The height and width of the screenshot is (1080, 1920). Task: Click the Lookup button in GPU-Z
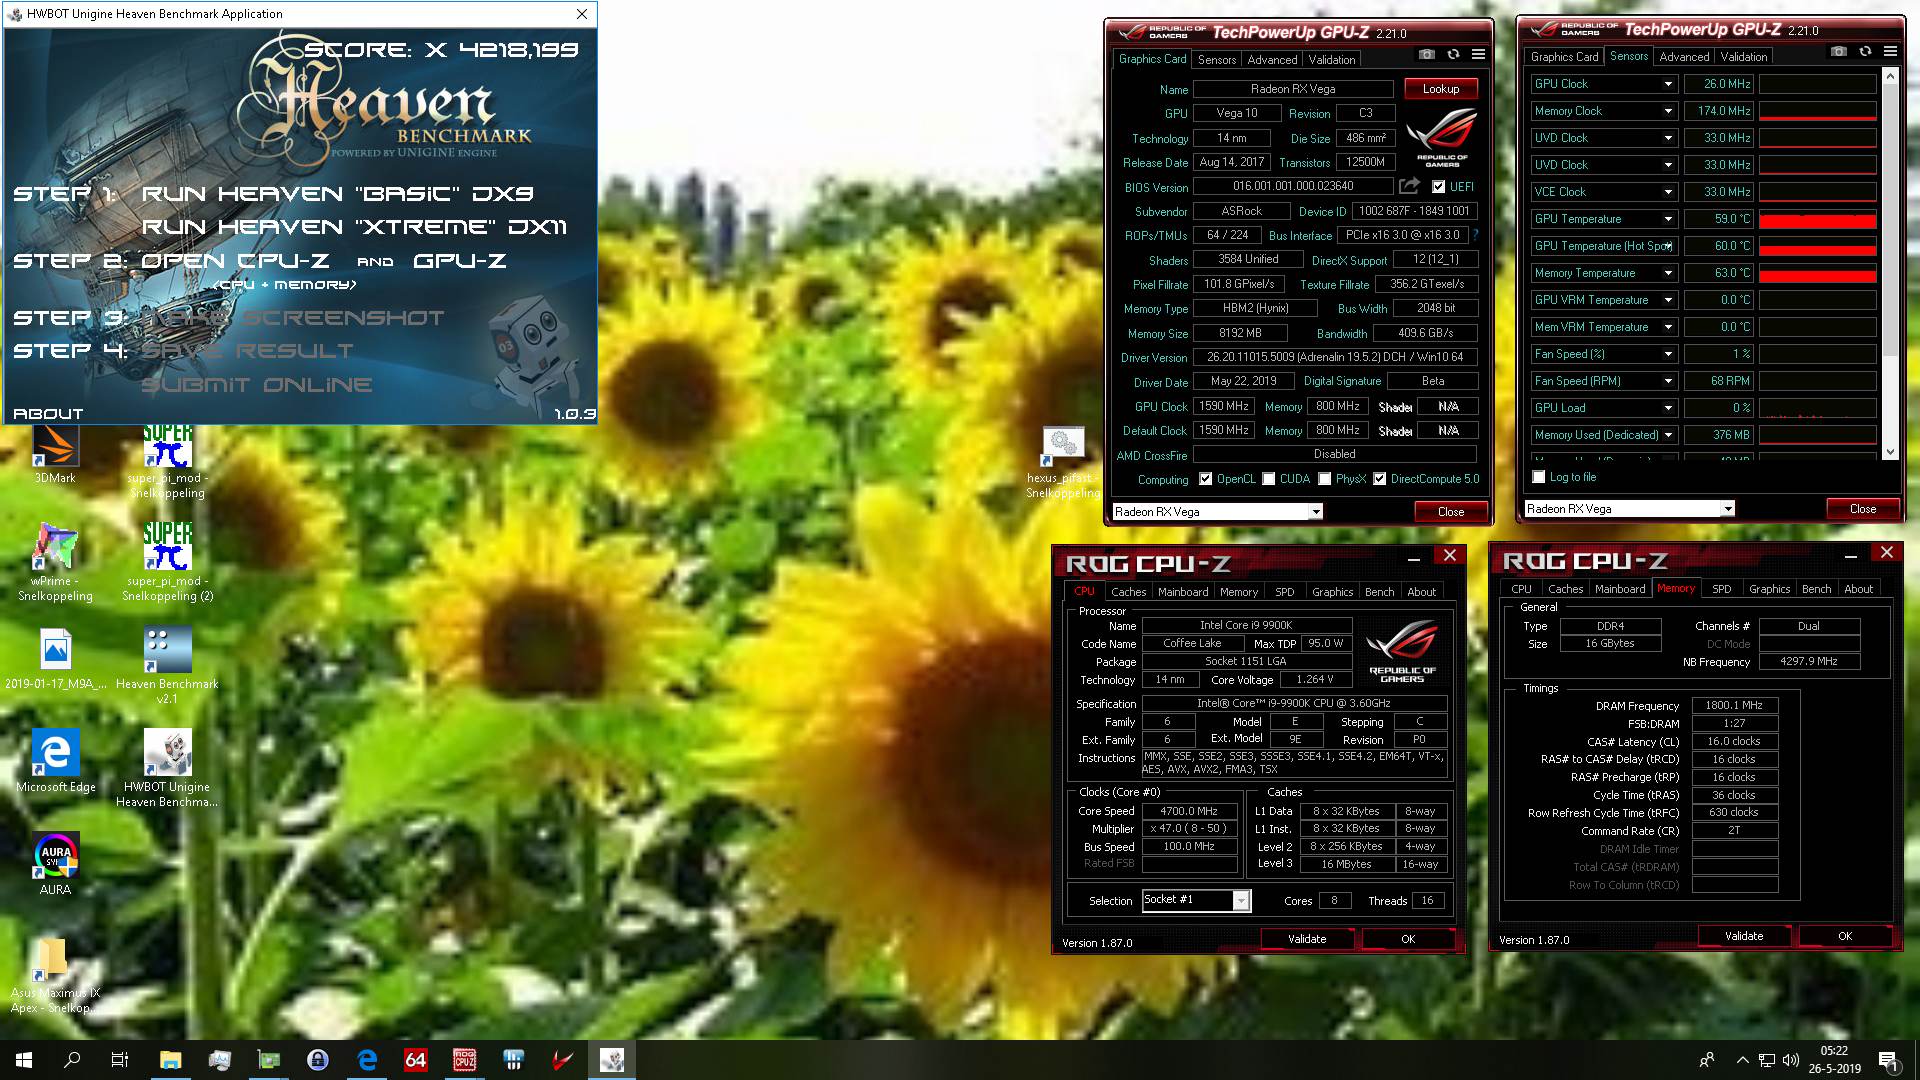click(x=1440, y=89)
